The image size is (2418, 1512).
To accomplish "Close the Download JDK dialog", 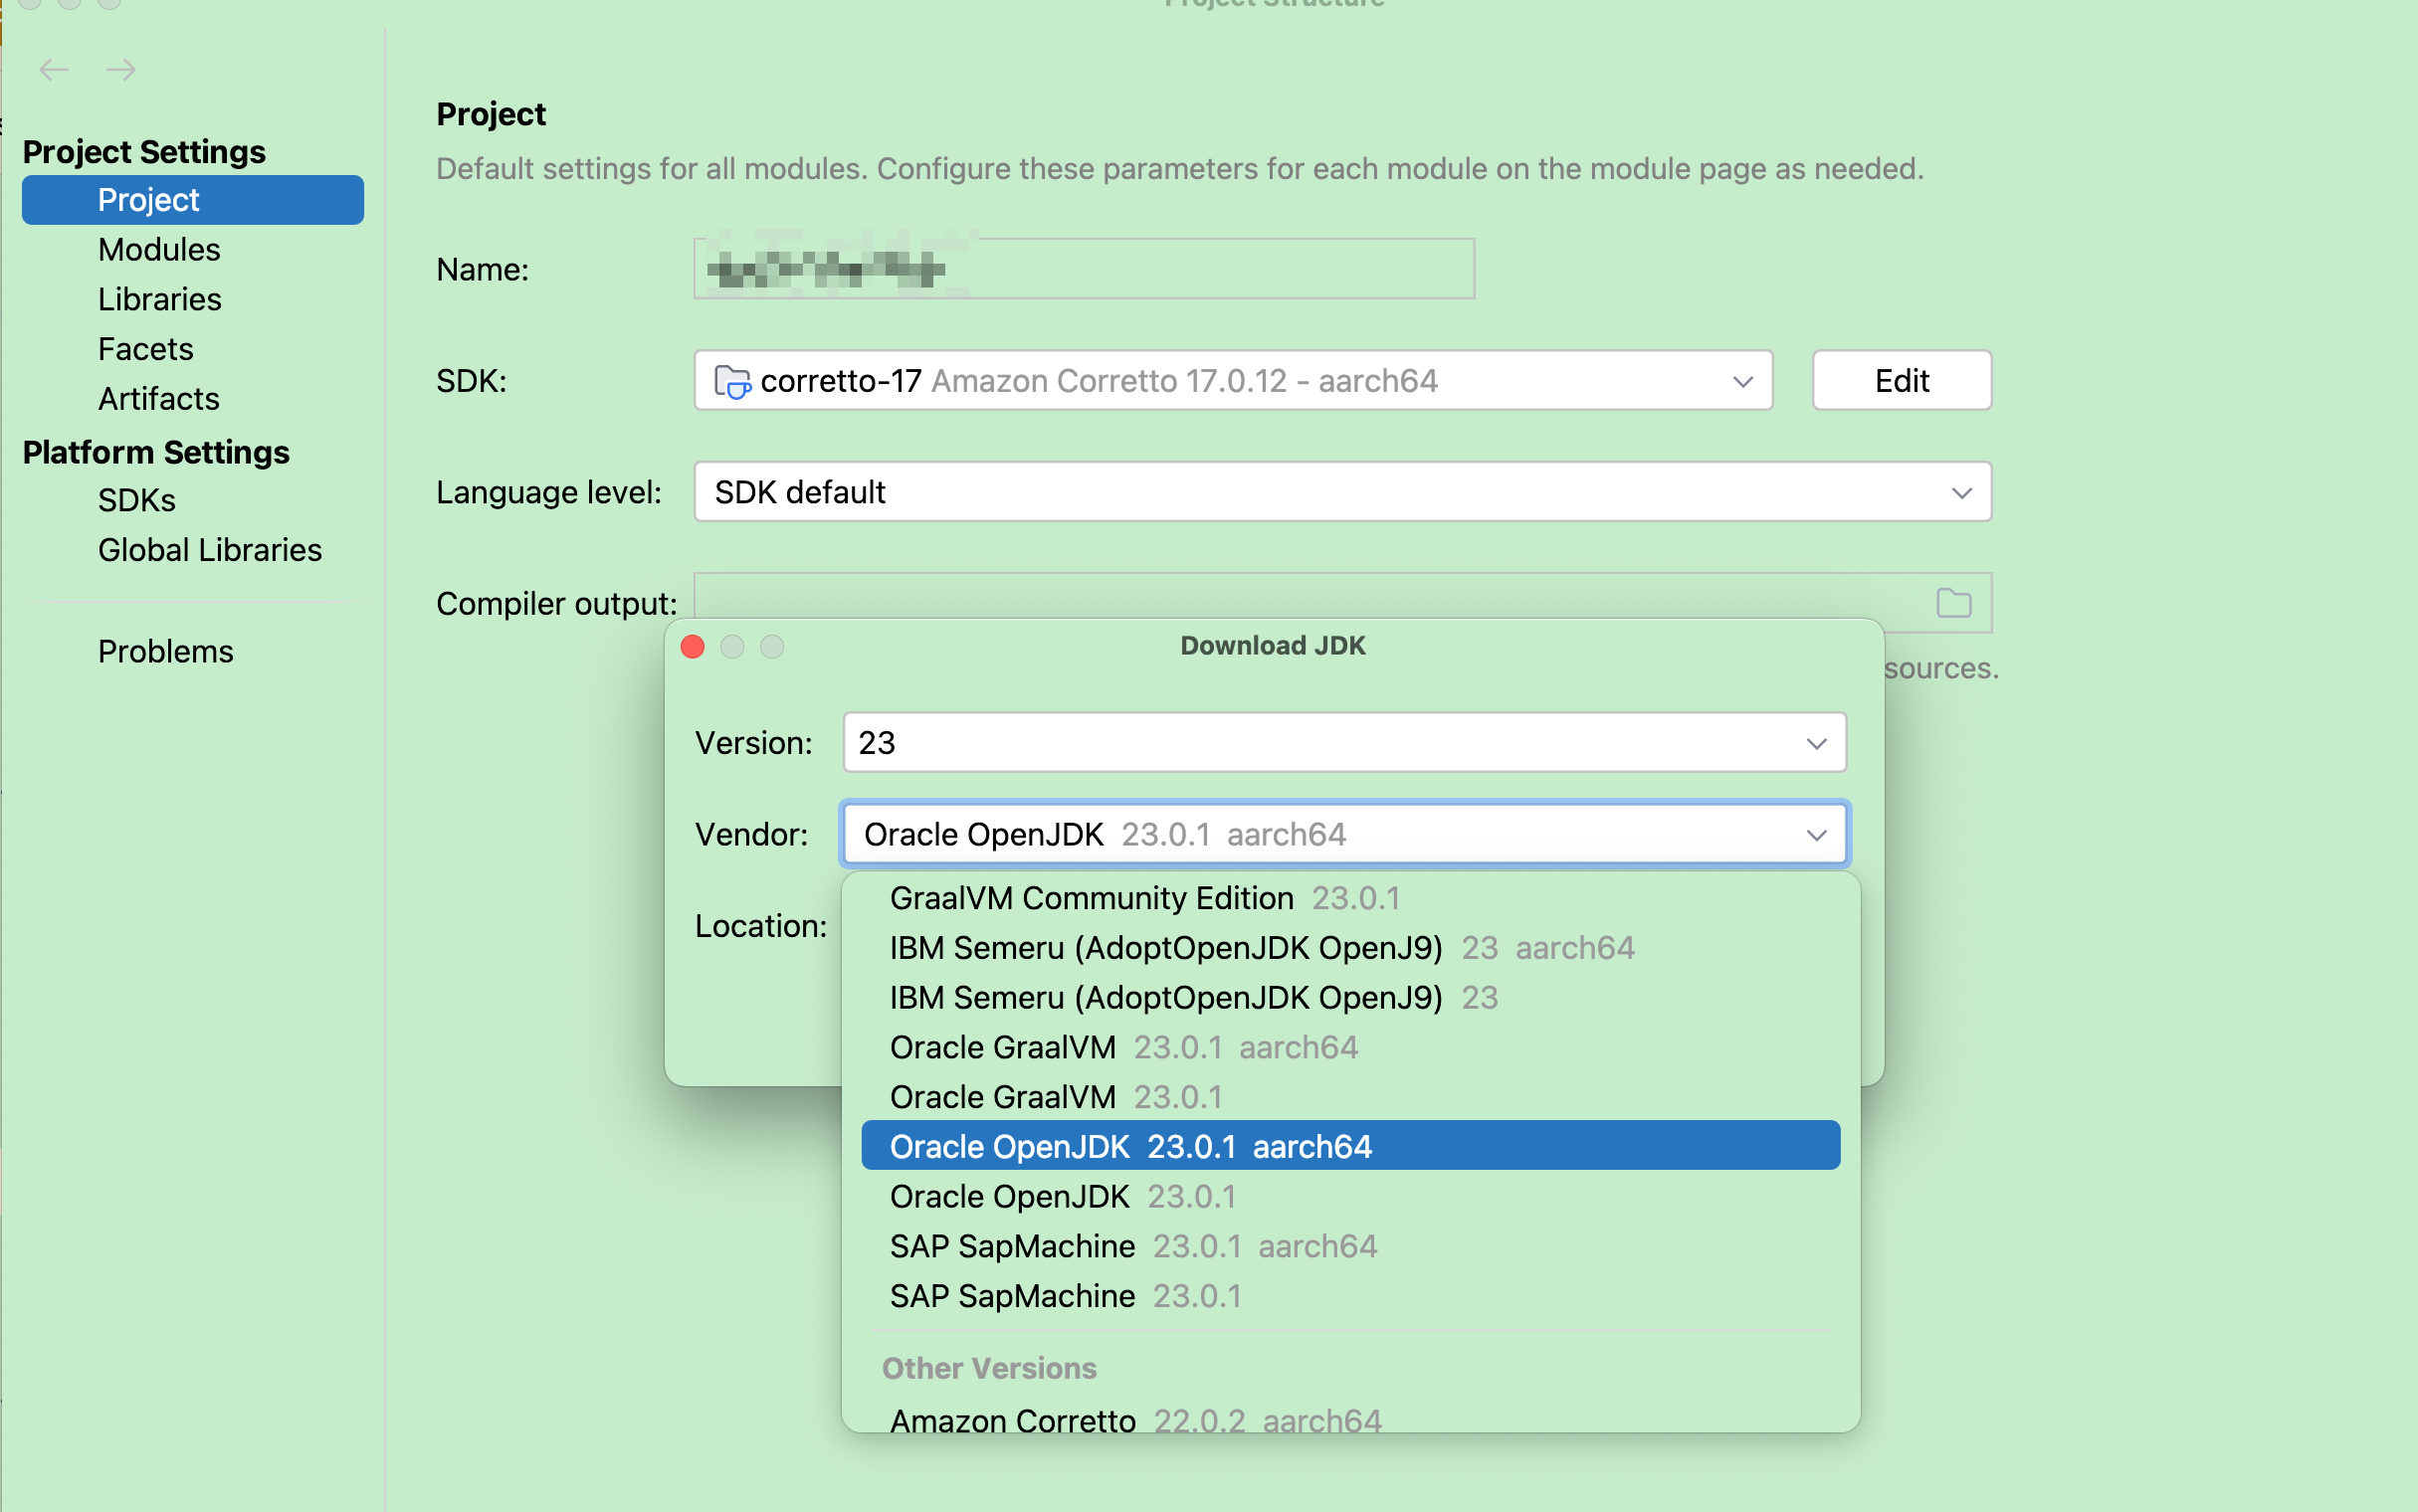I will [x=692, y=646].
